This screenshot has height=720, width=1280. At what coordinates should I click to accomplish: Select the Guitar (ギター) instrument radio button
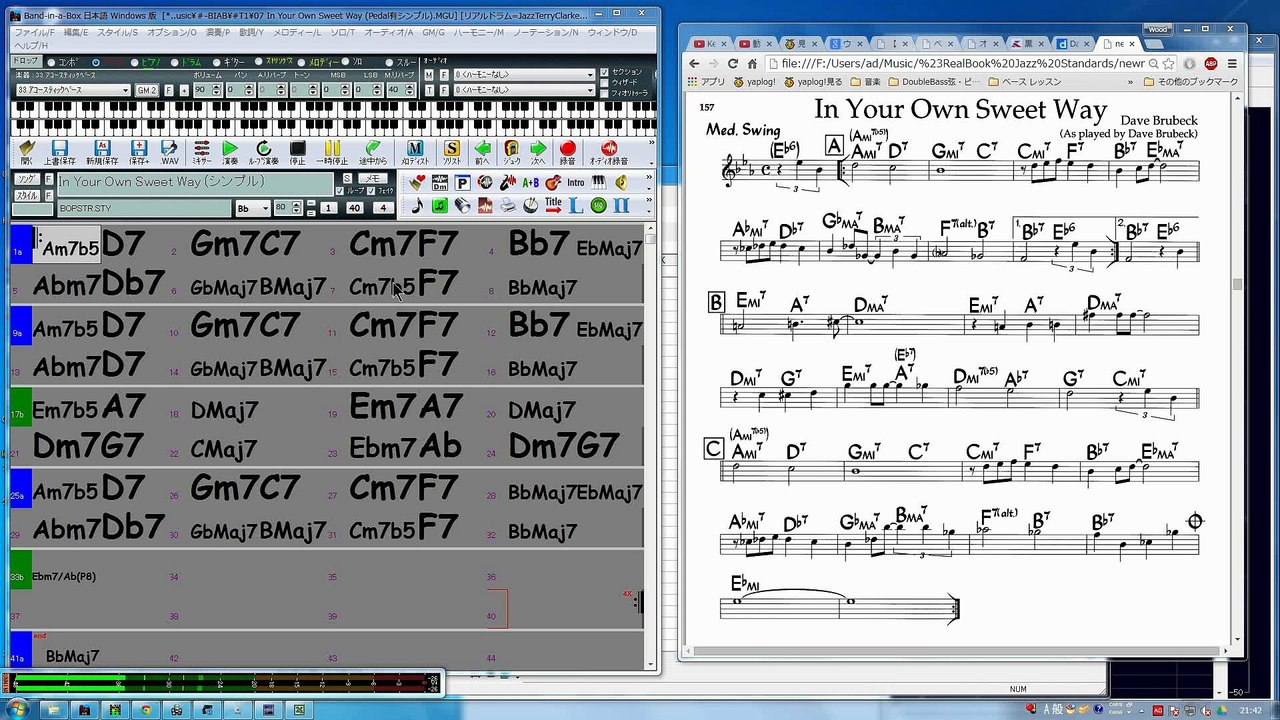(215, 62)
